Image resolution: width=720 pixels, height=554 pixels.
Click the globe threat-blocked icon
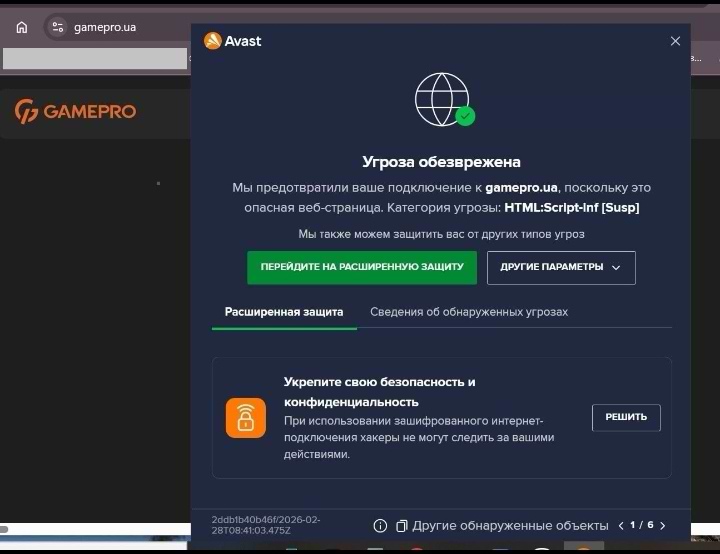443,100
